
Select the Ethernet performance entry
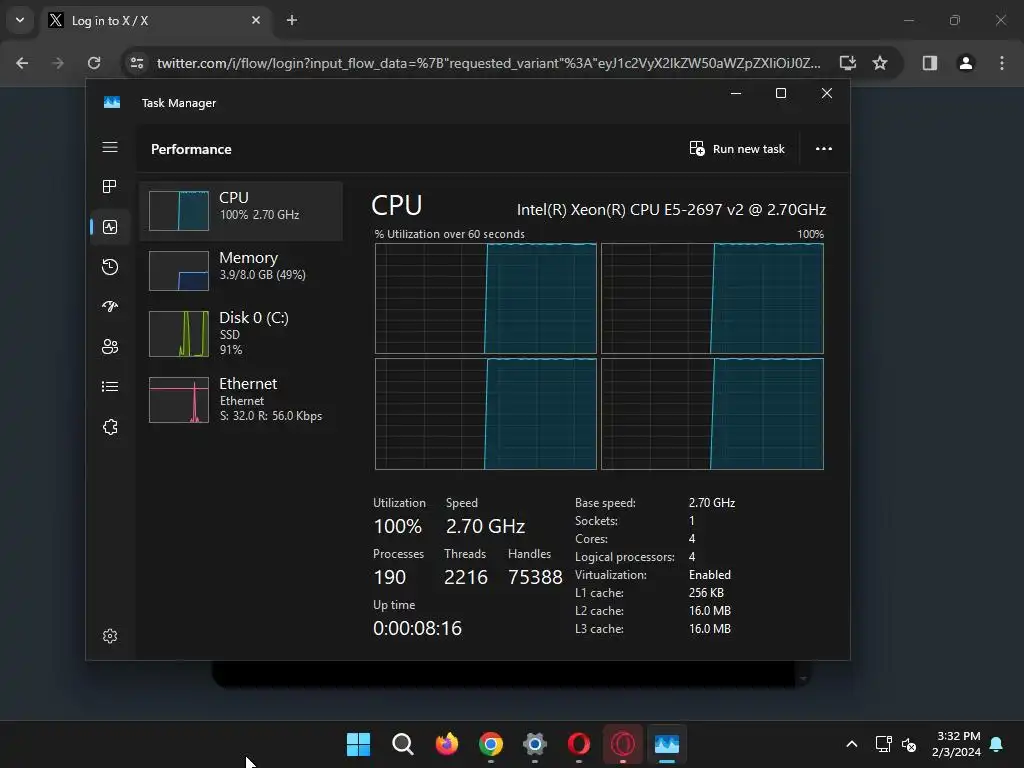point(241,400)
